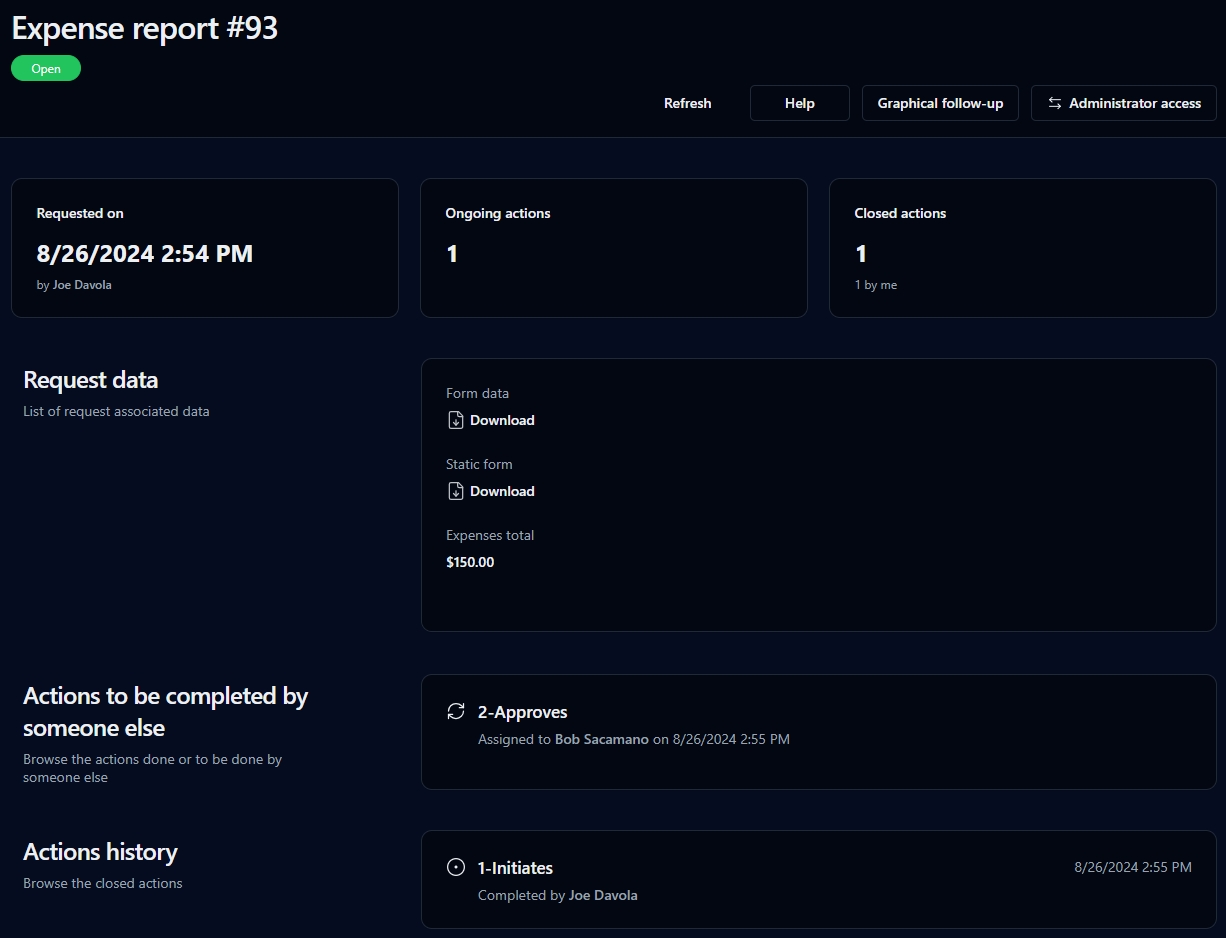The image size is (1226, 938).
Task: Open the Help page
Action: (799, 103)
